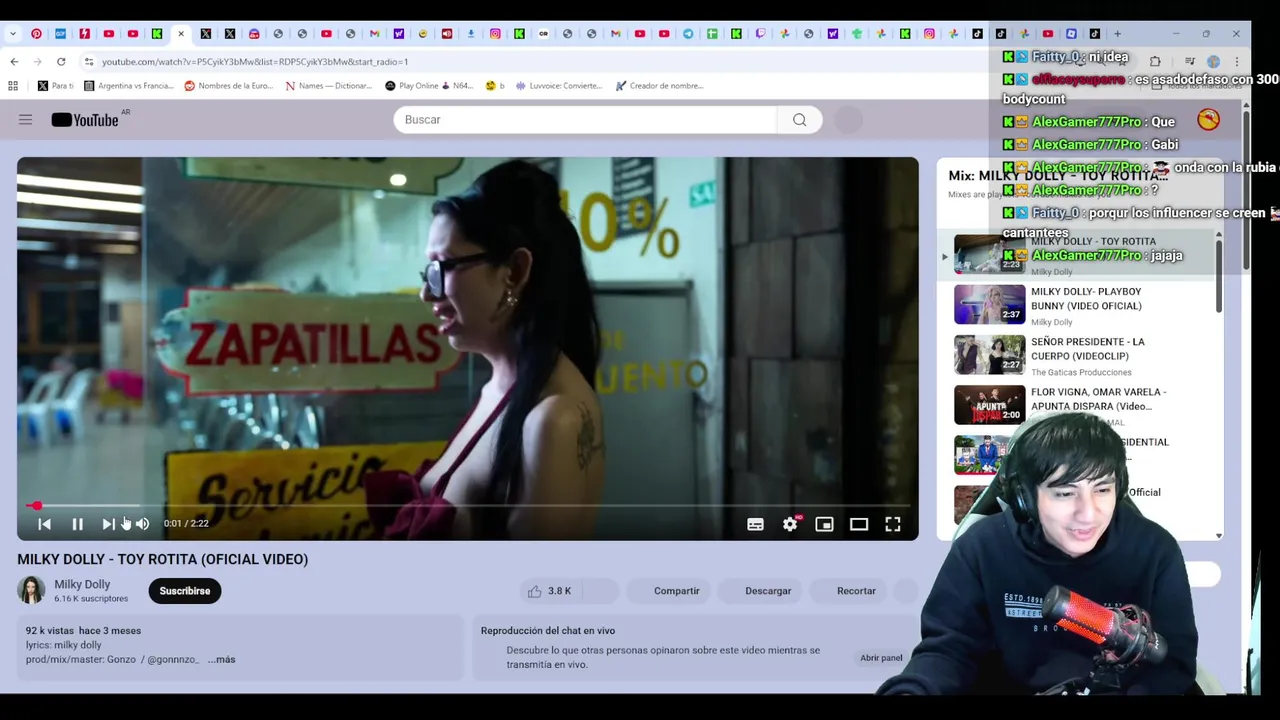Open the YouTube hamburger guide menu

pos(25,120)
